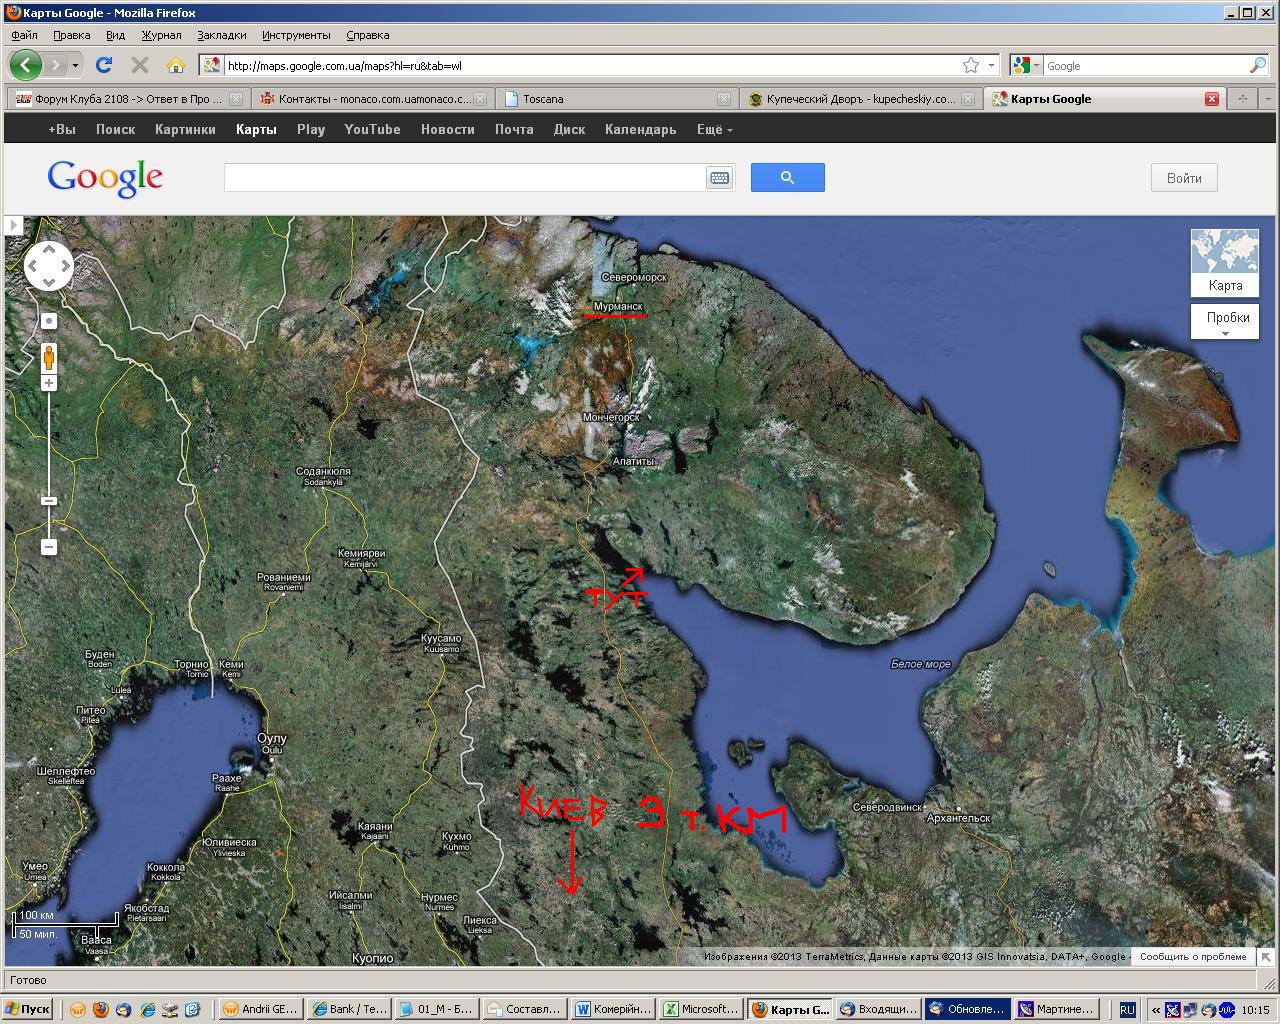
Task: Open the home page via house icon
Action: tap(176, 65)
